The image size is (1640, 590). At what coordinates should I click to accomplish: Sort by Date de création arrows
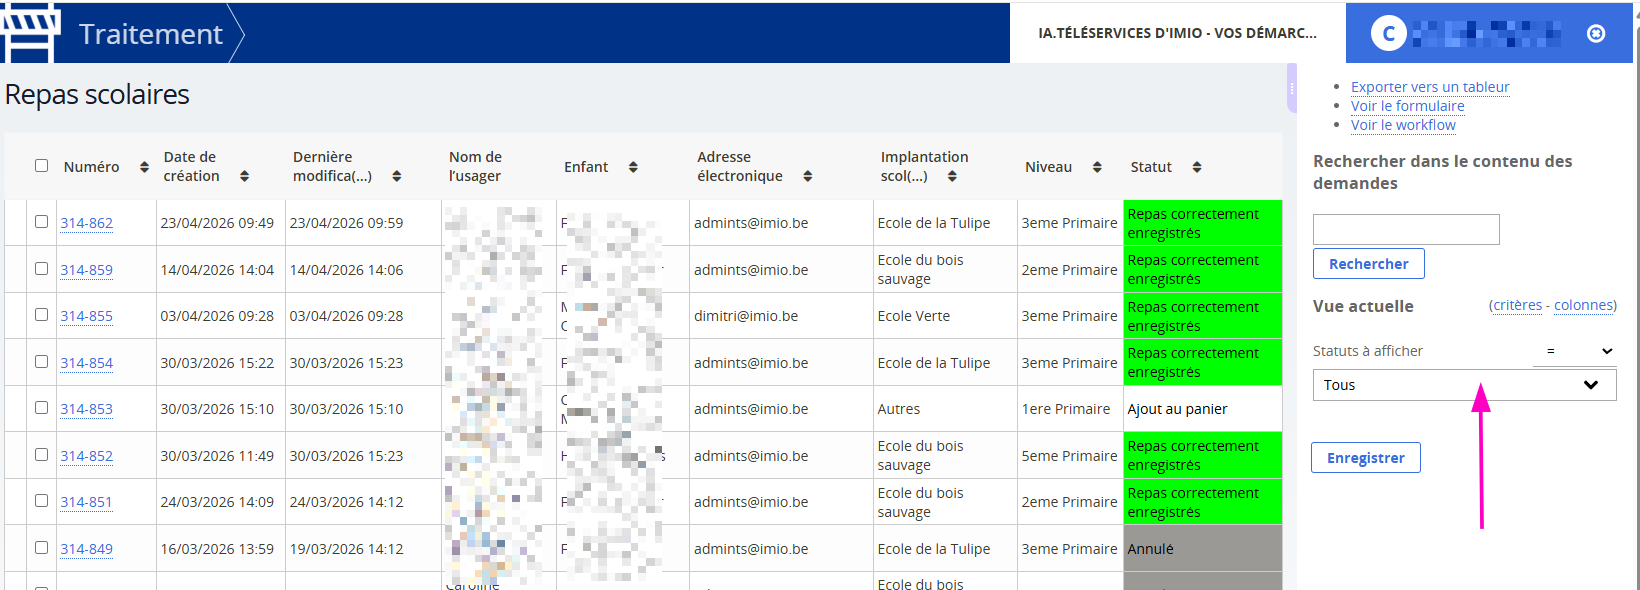(244, 176)
